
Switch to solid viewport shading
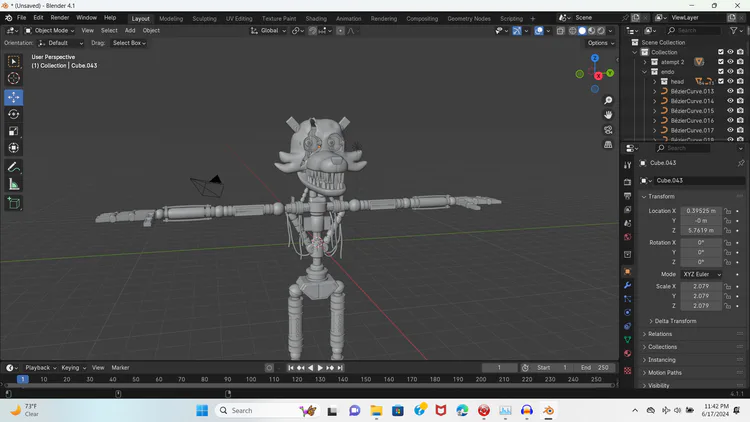tap(582, 31)
